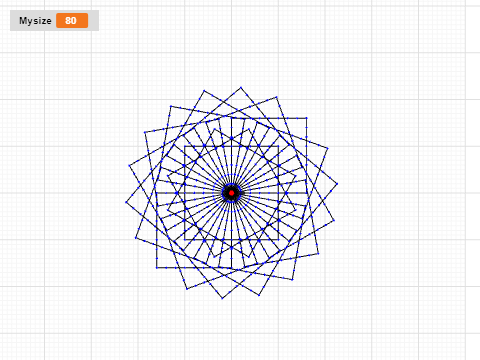480x360 pixels.
Task: Click the Mysize variable monitor label
Action: tap(35, 21)
